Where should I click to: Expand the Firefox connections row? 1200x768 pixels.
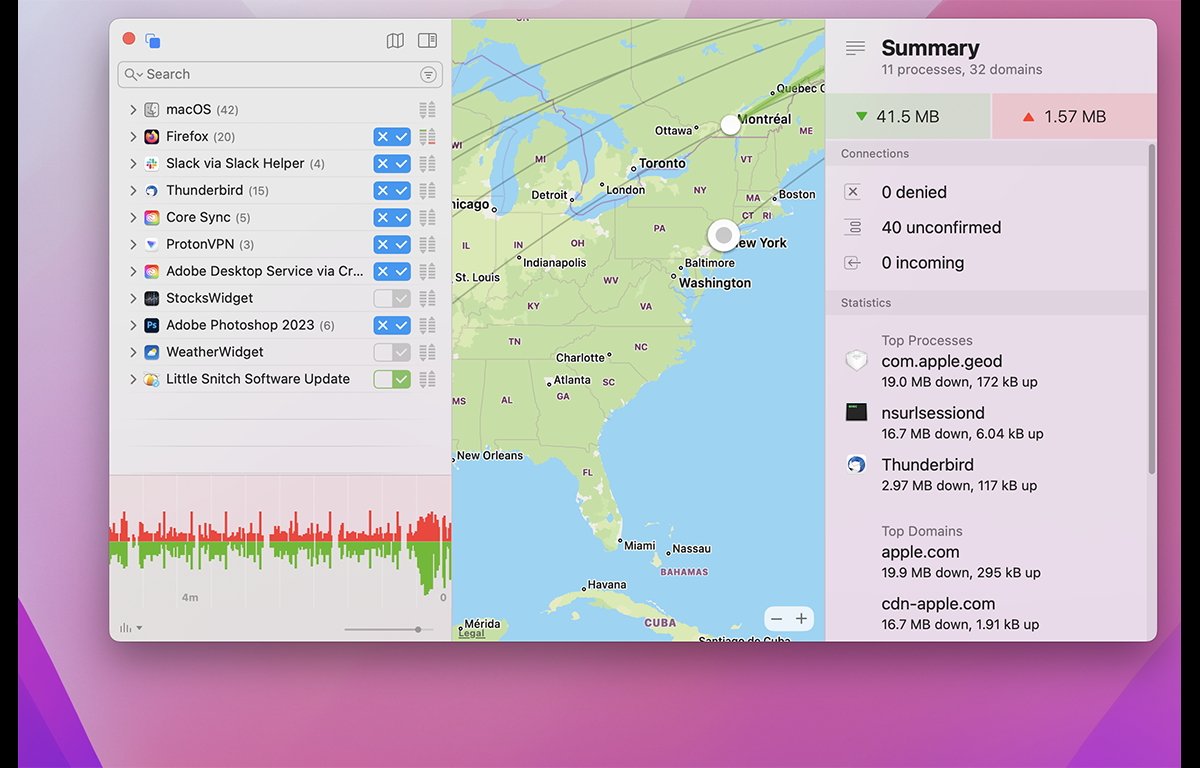[133, 137]
